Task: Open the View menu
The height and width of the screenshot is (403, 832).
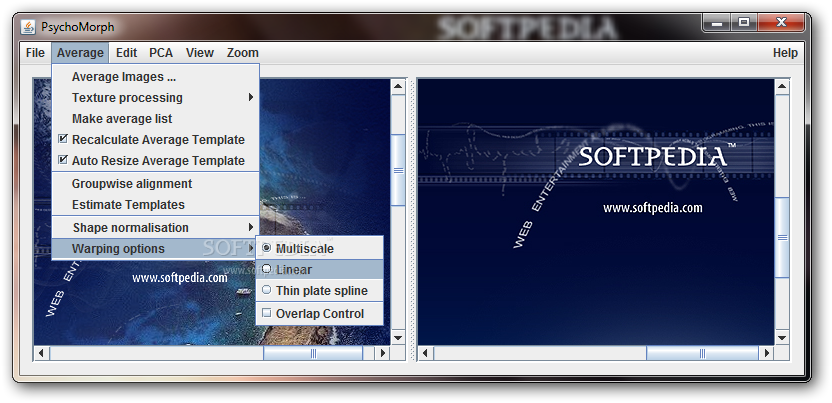Action: [x=200, y=53]
